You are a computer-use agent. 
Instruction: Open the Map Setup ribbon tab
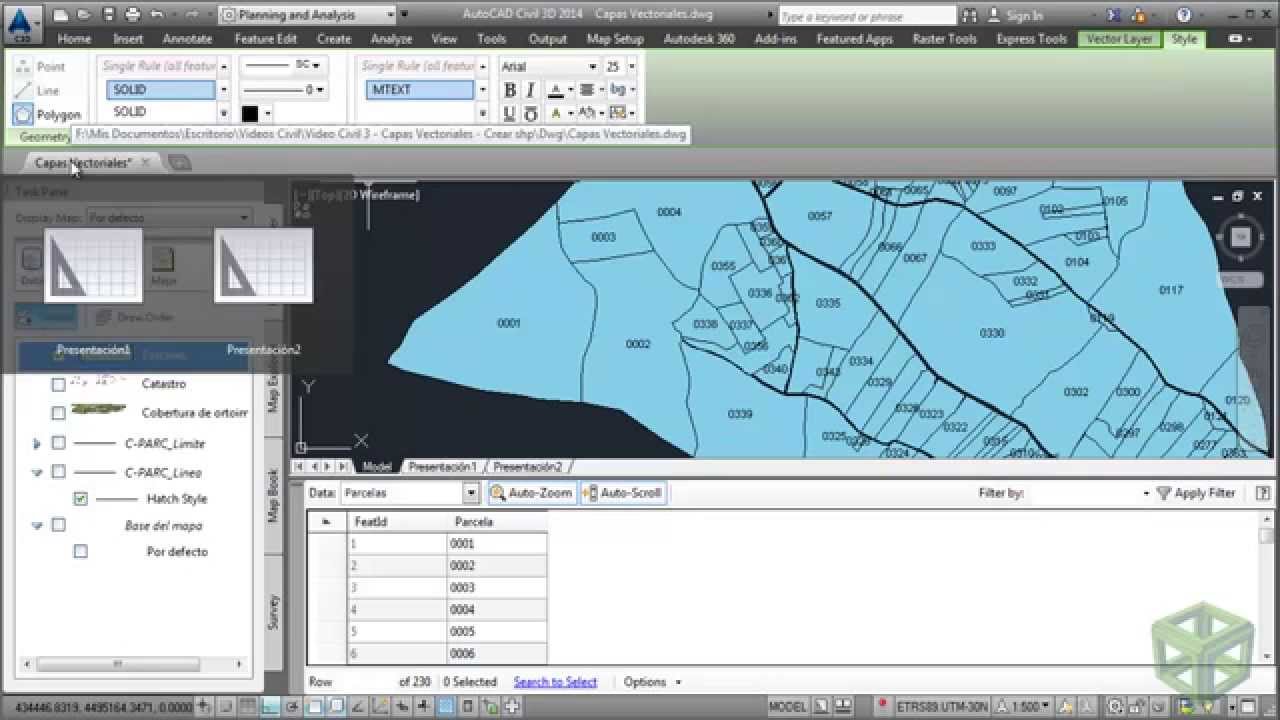pyautogui.click(x=615, y=39)
